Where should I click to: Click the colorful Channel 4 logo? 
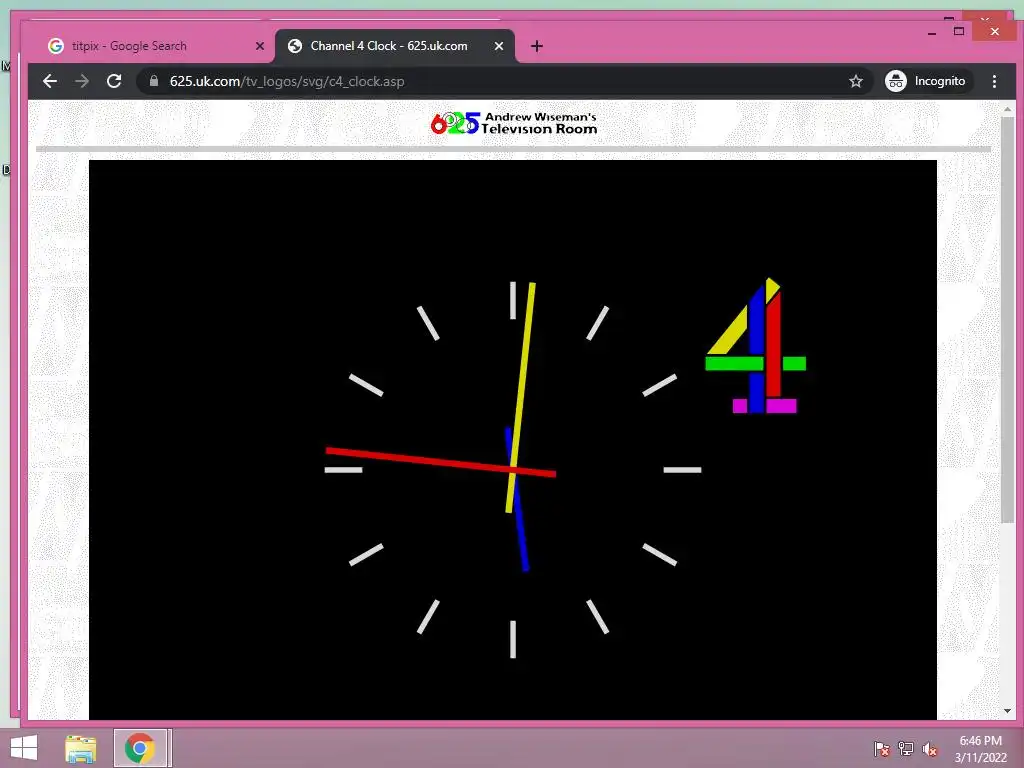click(756, 345)
